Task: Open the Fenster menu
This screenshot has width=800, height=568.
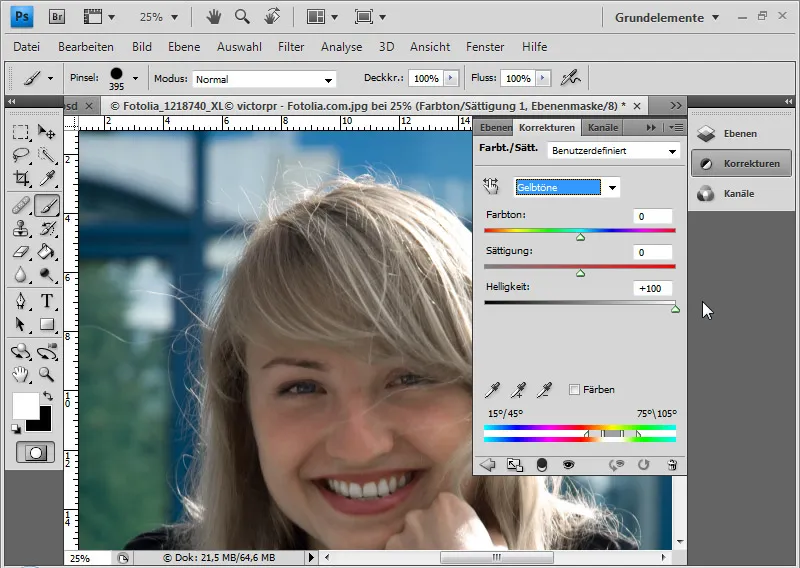Action: click(485, 46)
